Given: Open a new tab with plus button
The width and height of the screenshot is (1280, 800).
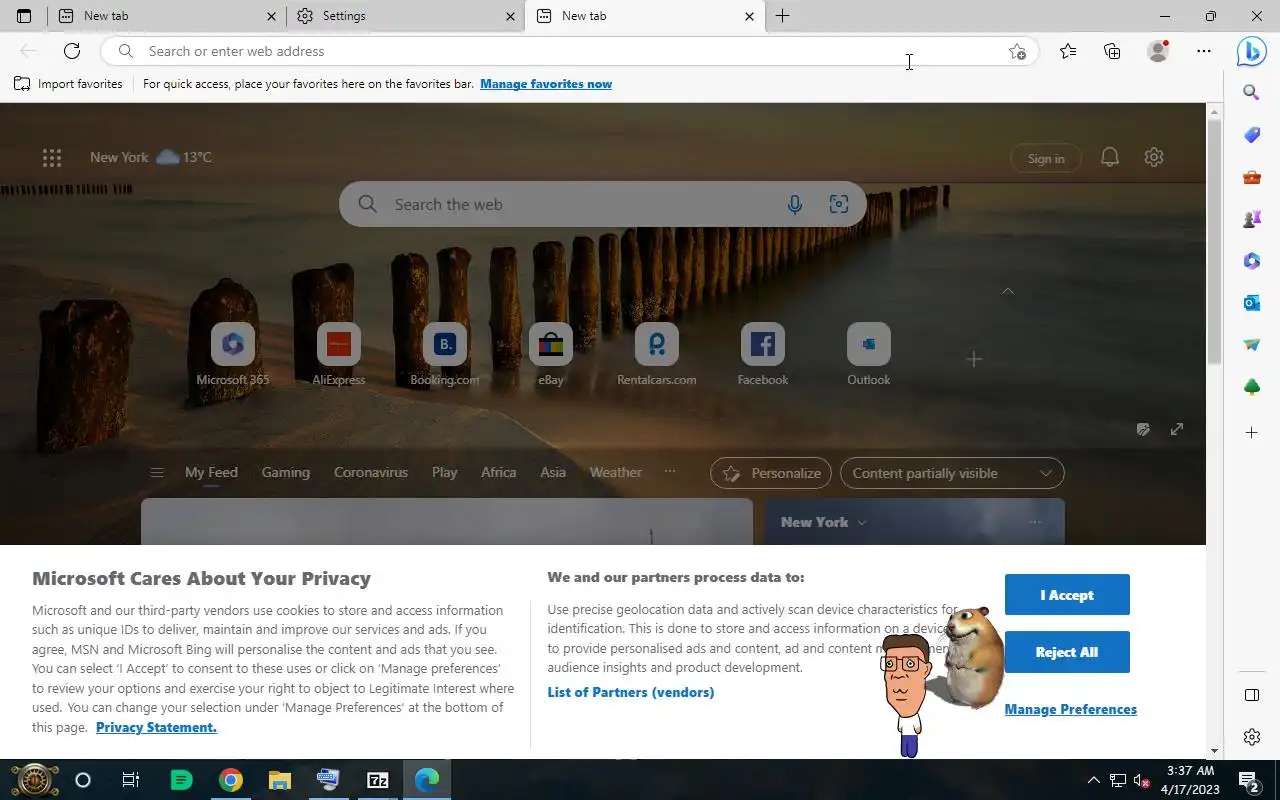Looking at the screenshot, I should (x=782, y=16).
